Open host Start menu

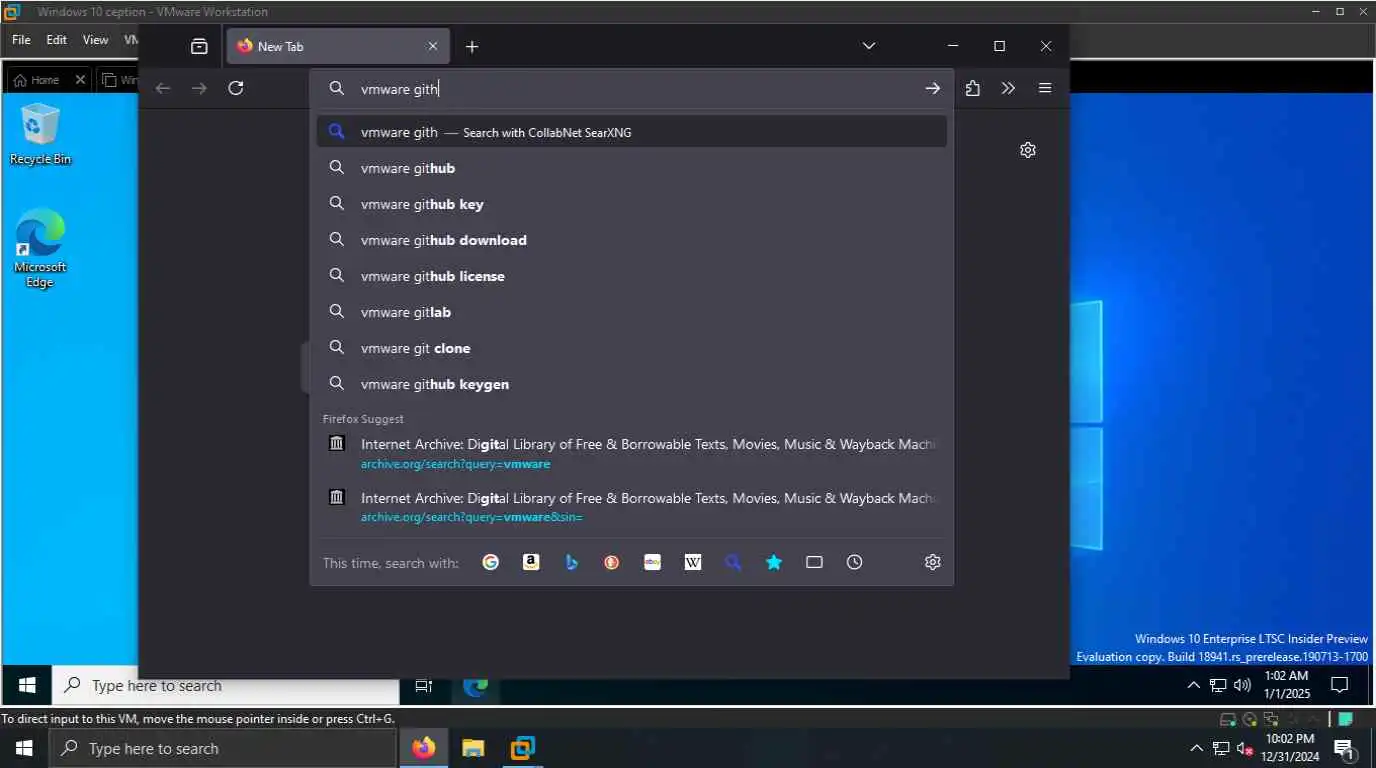point(24,748)
